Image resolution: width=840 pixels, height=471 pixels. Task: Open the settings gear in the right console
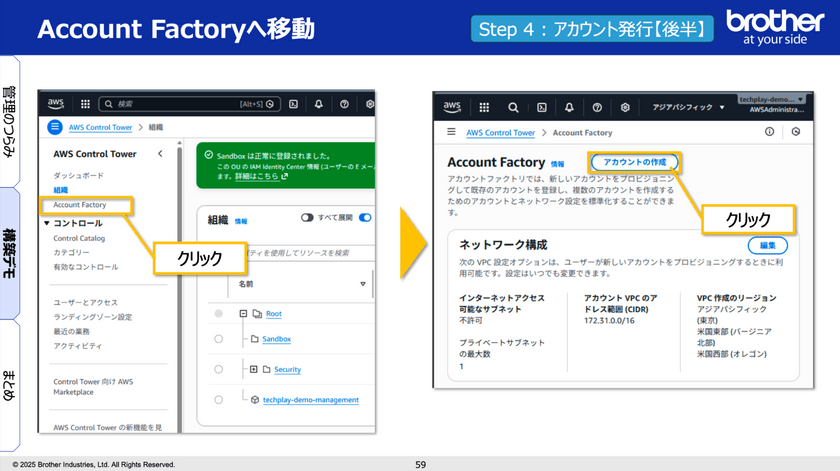[x=625, y=107]
